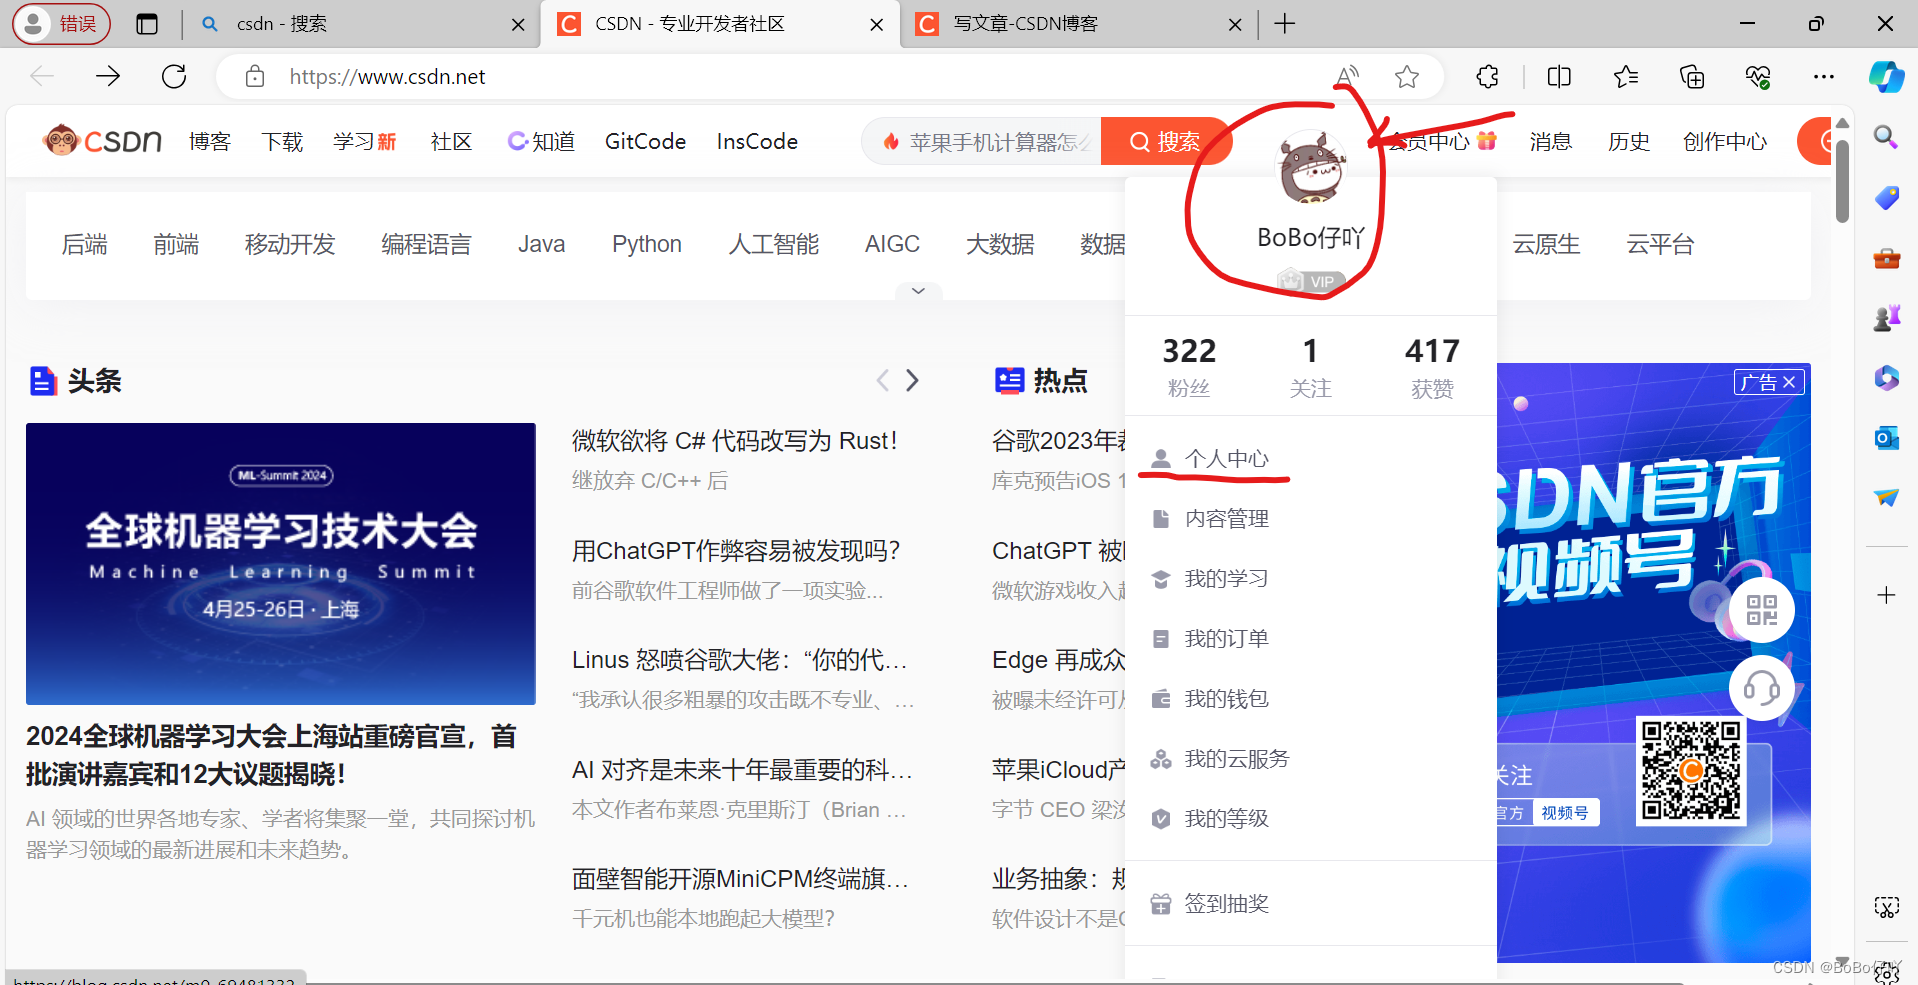Open the Outlook sidebar icon
This screenshot has height=985, width=1918.
1886,438
